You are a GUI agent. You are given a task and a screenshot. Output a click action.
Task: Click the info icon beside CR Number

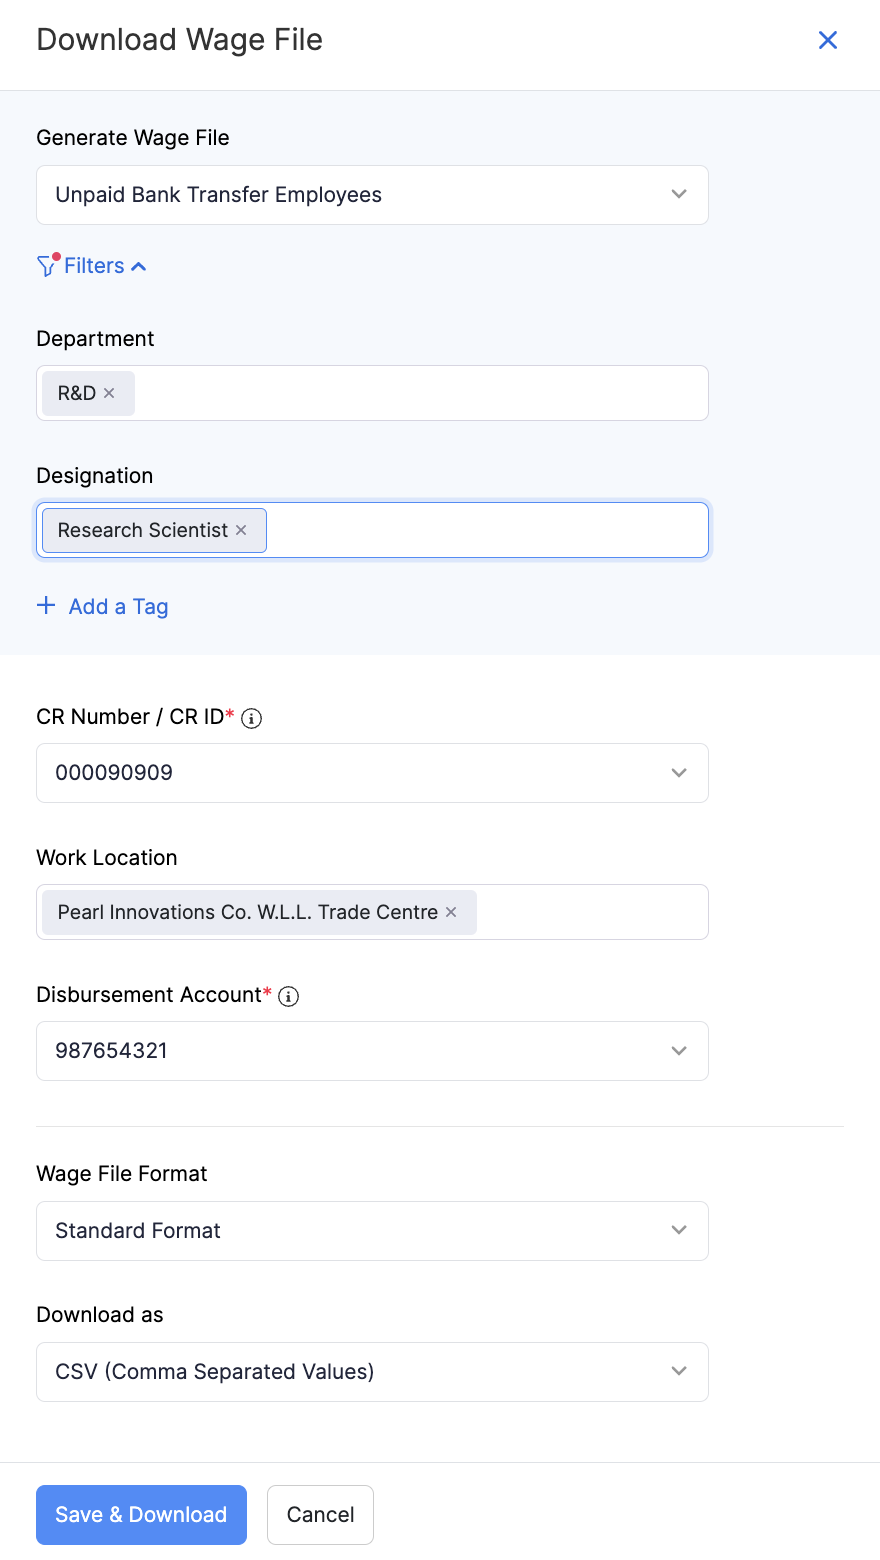(251, 717)
